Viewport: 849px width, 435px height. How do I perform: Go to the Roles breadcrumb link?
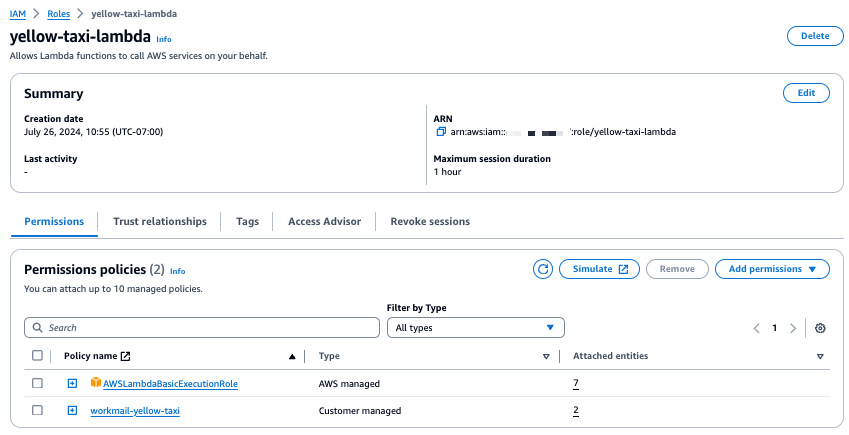pyautogui.click(x=58, y=14)
